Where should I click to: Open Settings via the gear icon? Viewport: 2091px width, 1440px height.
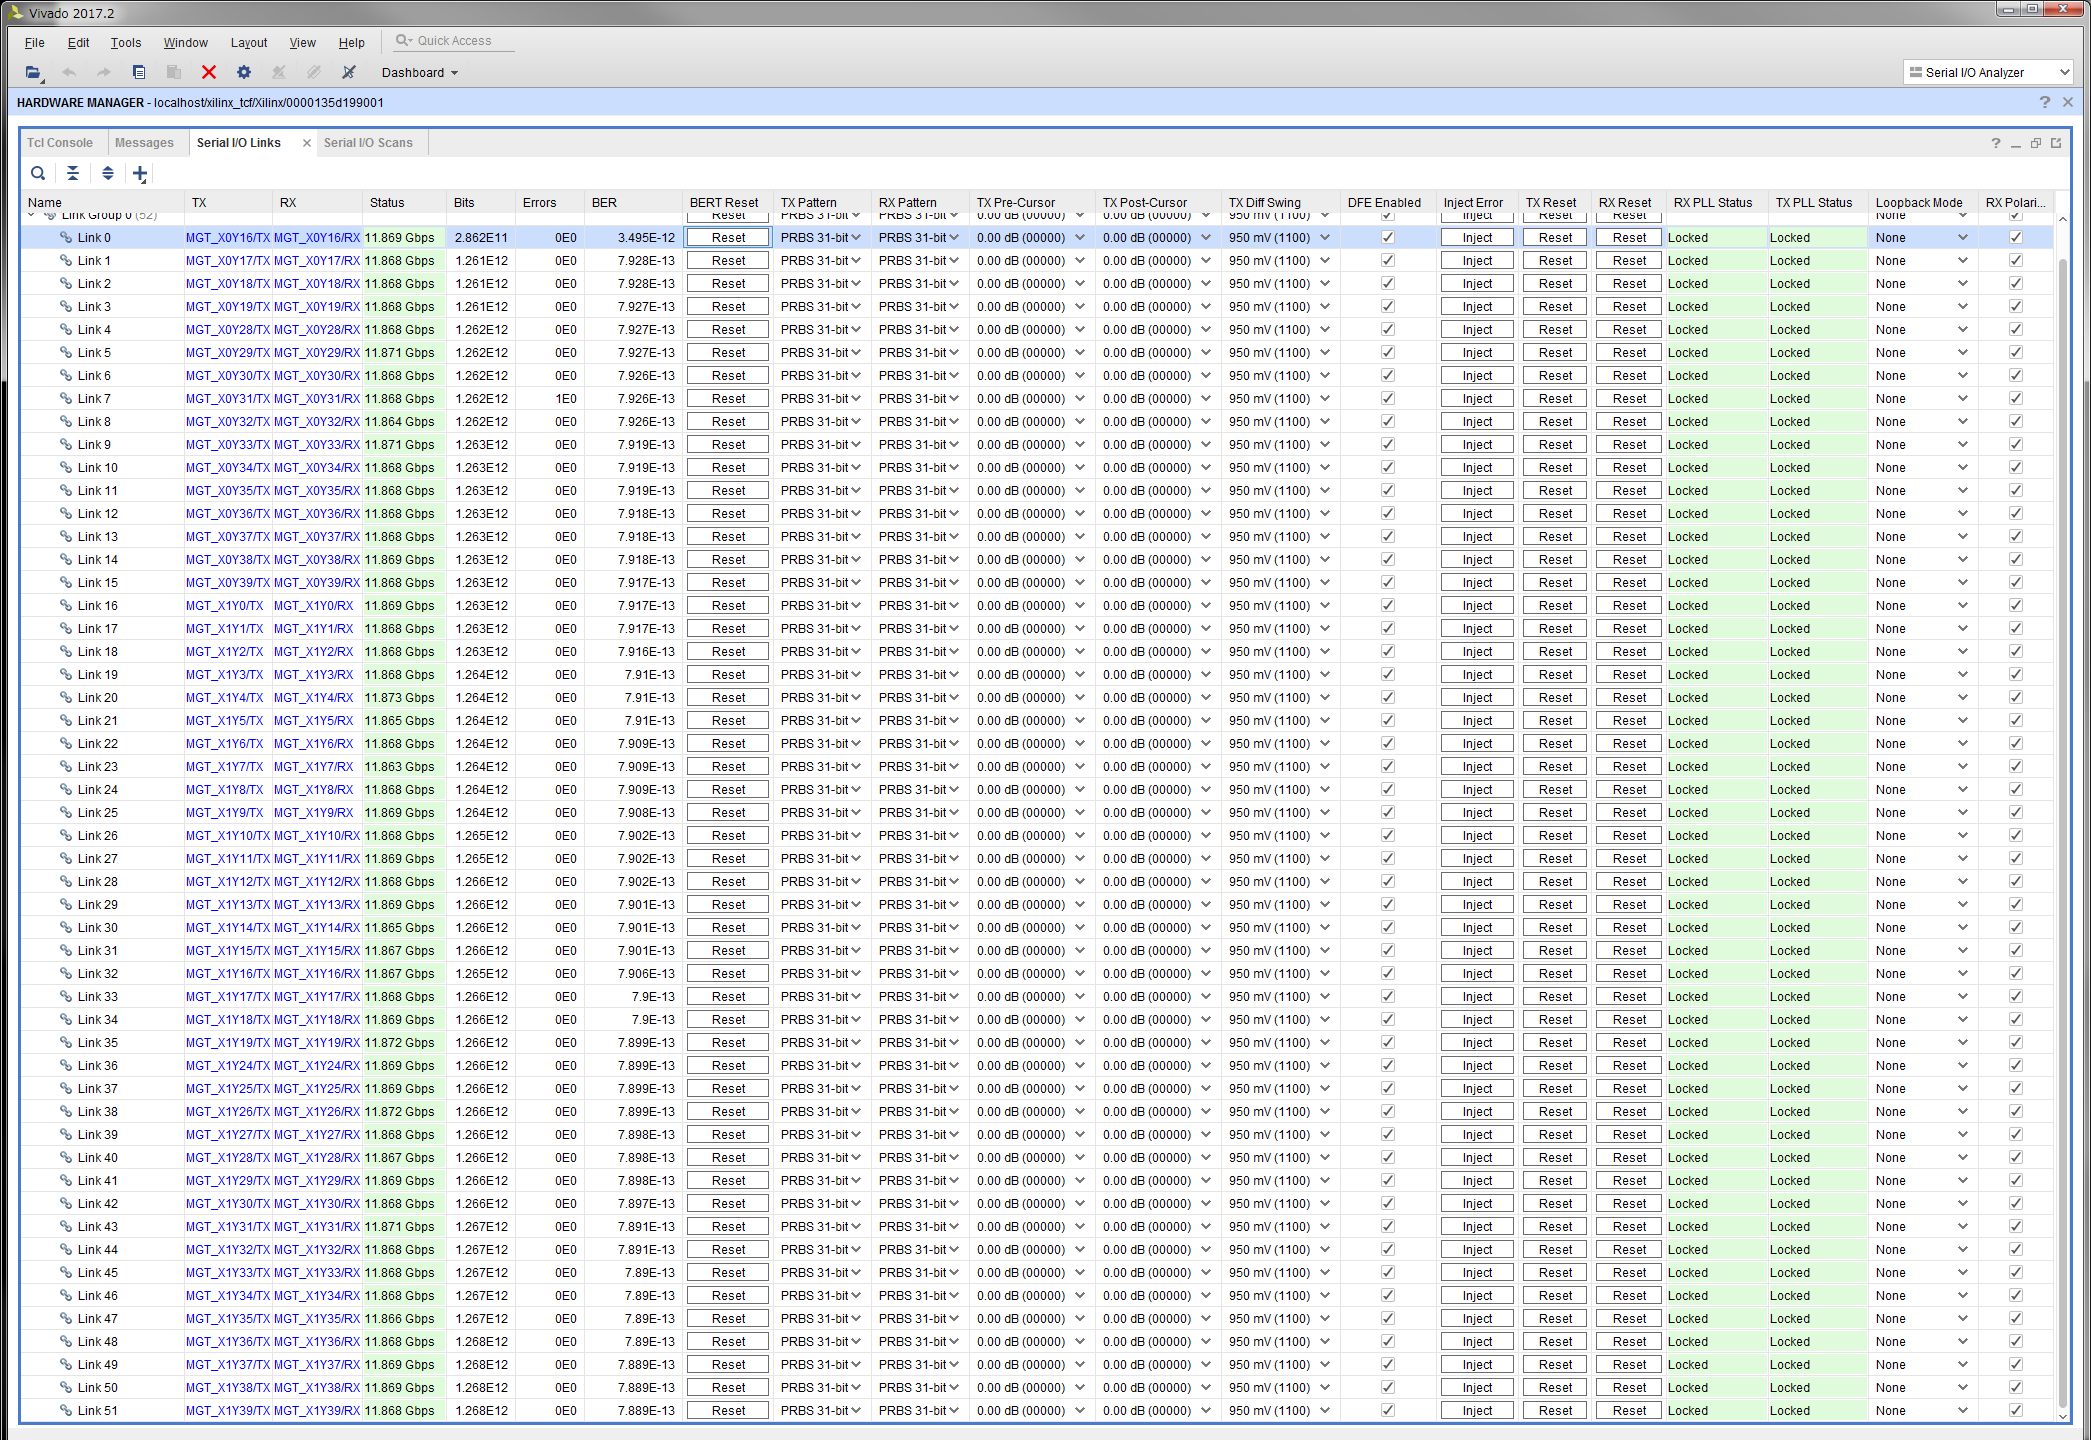244,72
